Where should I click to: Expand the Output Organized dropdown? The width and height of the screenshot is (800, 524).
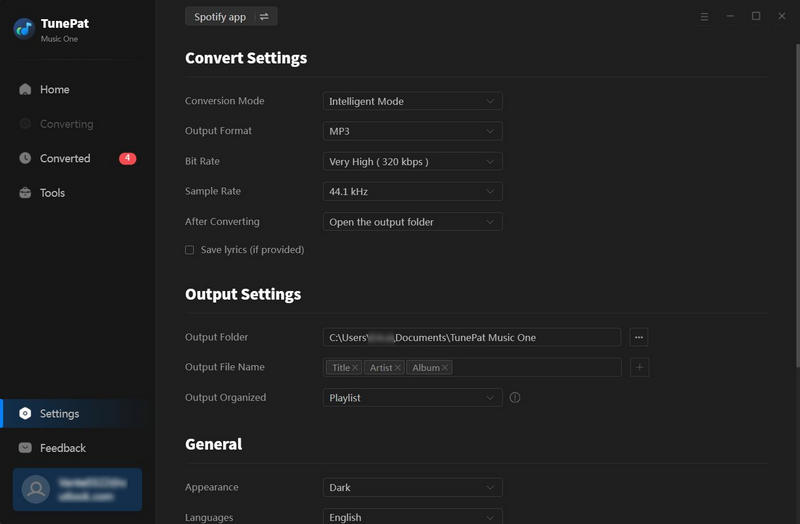[x=412, y=397]
